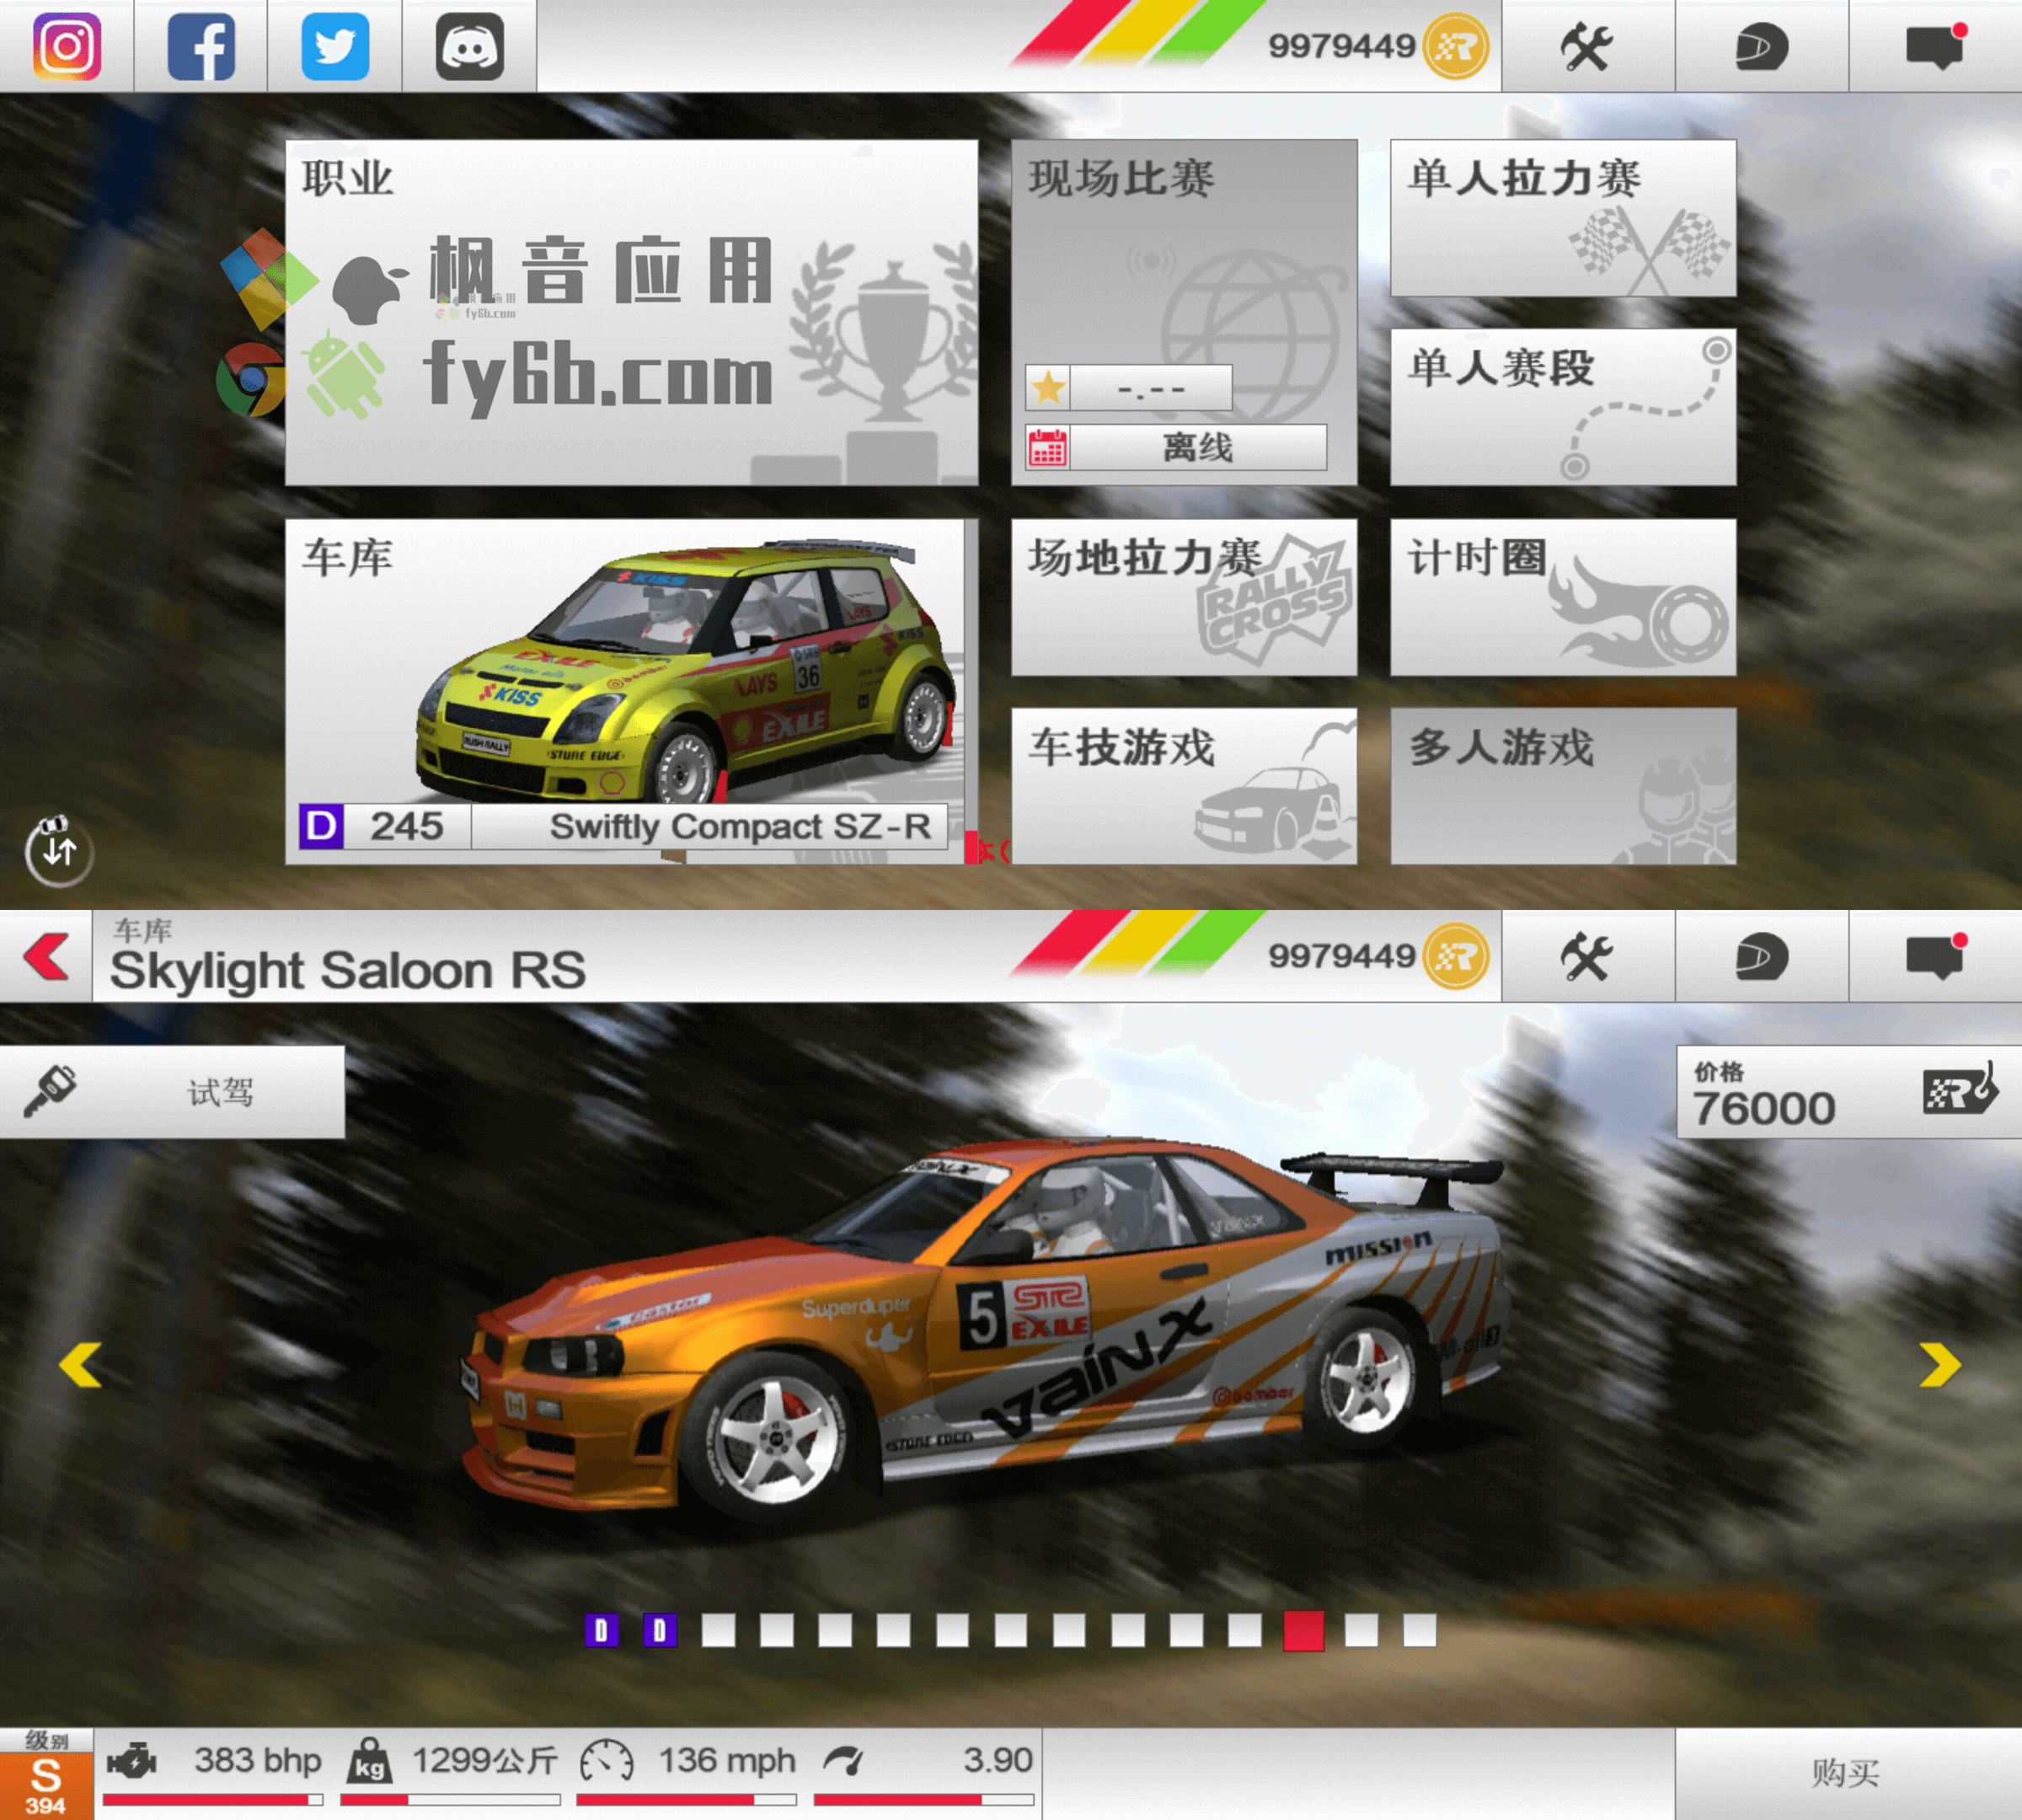This screenshot has width=2022, height=1820.
Task: Click the sync data icon at left
Action: (x=58, y=850)
